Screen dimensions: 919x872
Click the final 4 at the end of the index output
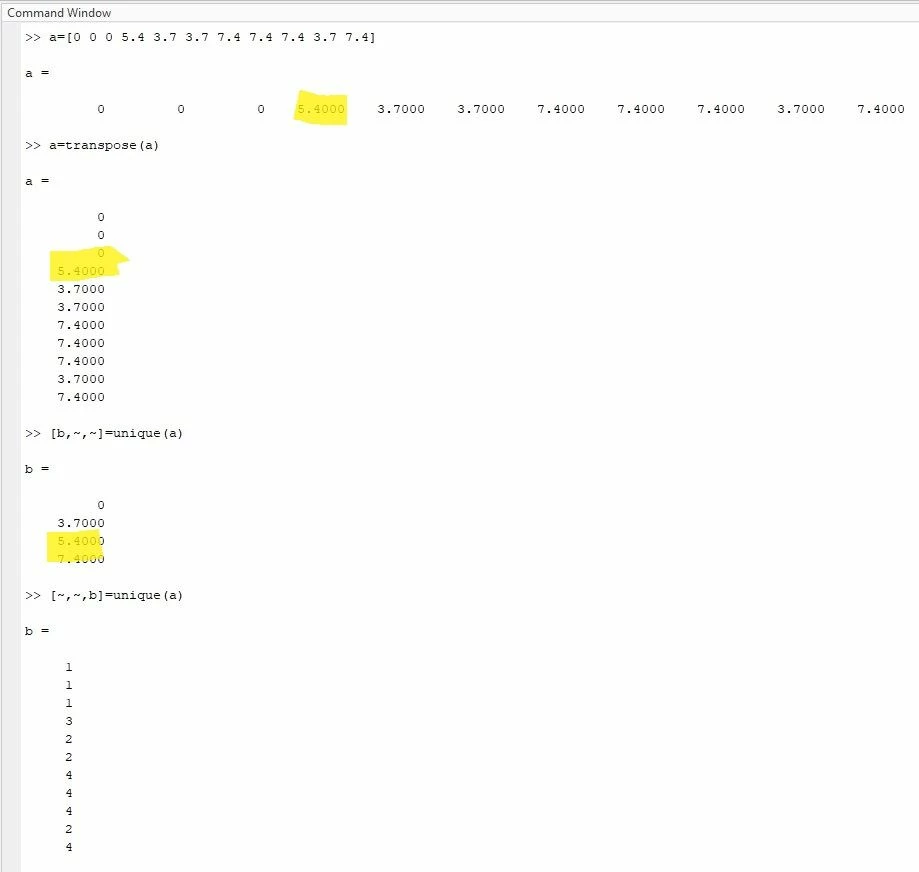click(x=69, y=847)
